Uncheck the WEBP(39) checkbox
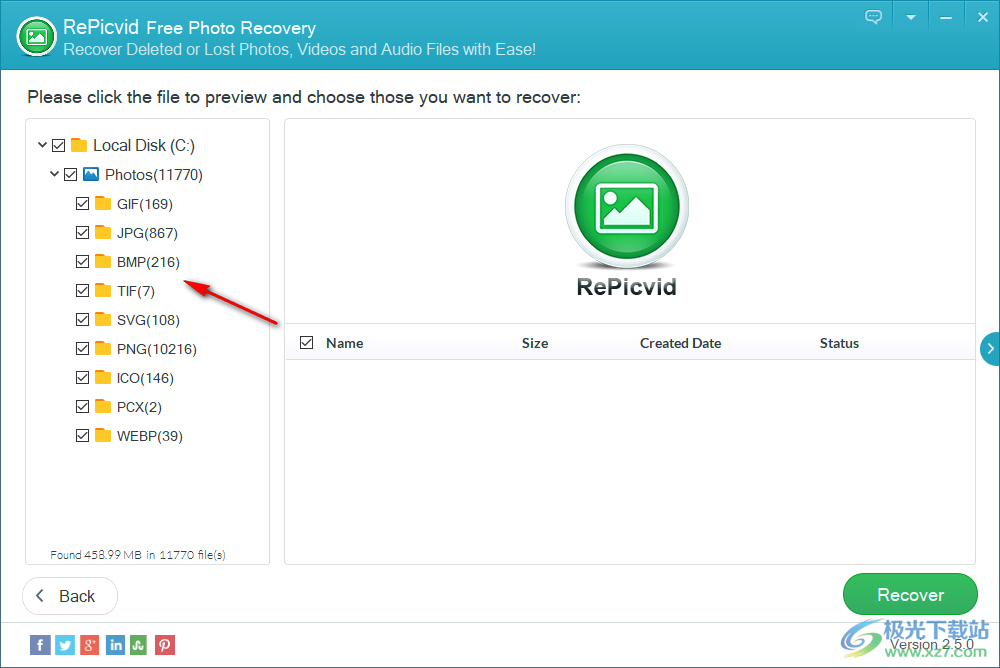This screenshot has width=1000, height=668. pos(82,436)
